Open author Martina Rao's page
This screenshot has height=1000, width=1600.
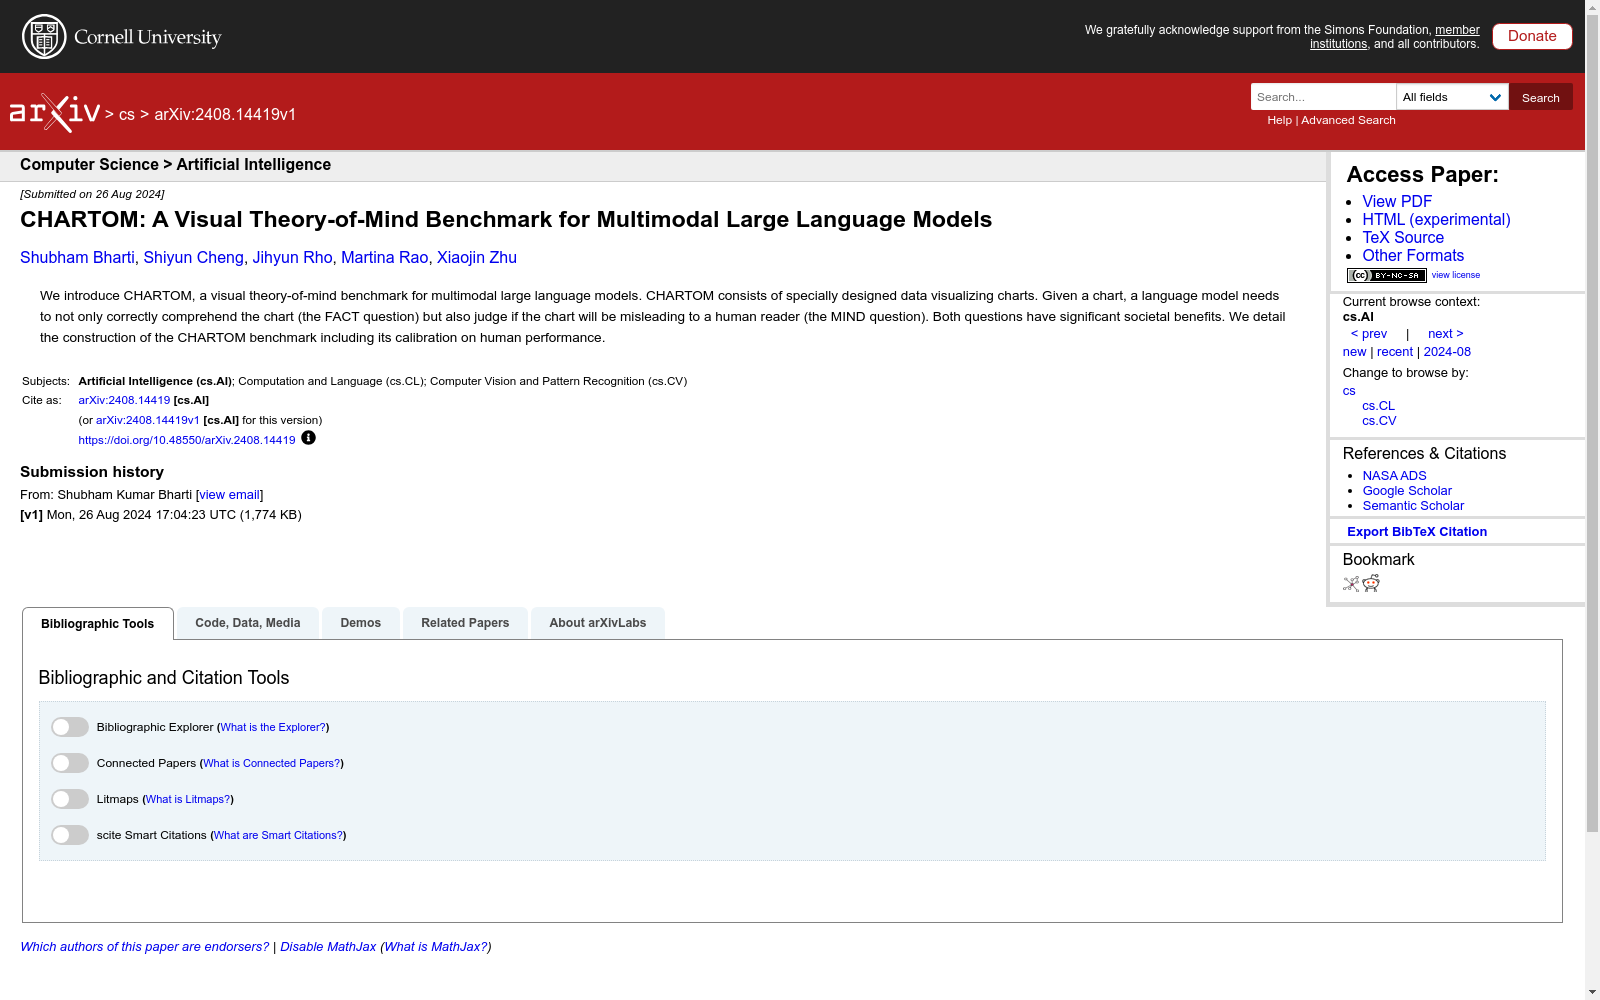[384, 258]
